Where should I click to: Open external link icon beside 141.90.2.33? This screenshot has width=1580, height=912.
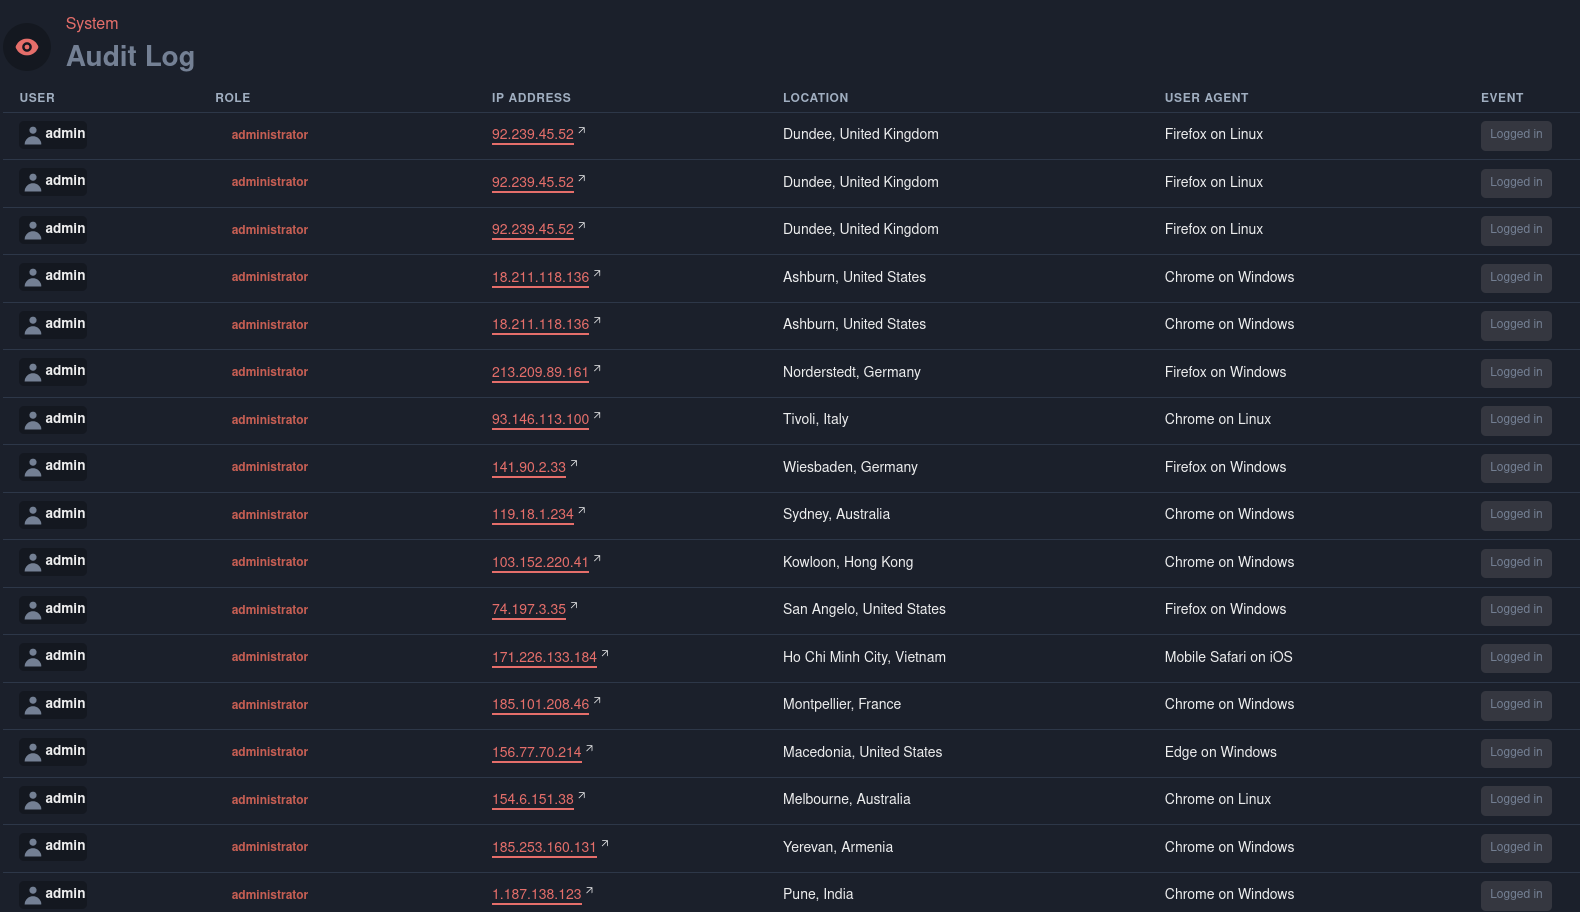pos(574,464)
